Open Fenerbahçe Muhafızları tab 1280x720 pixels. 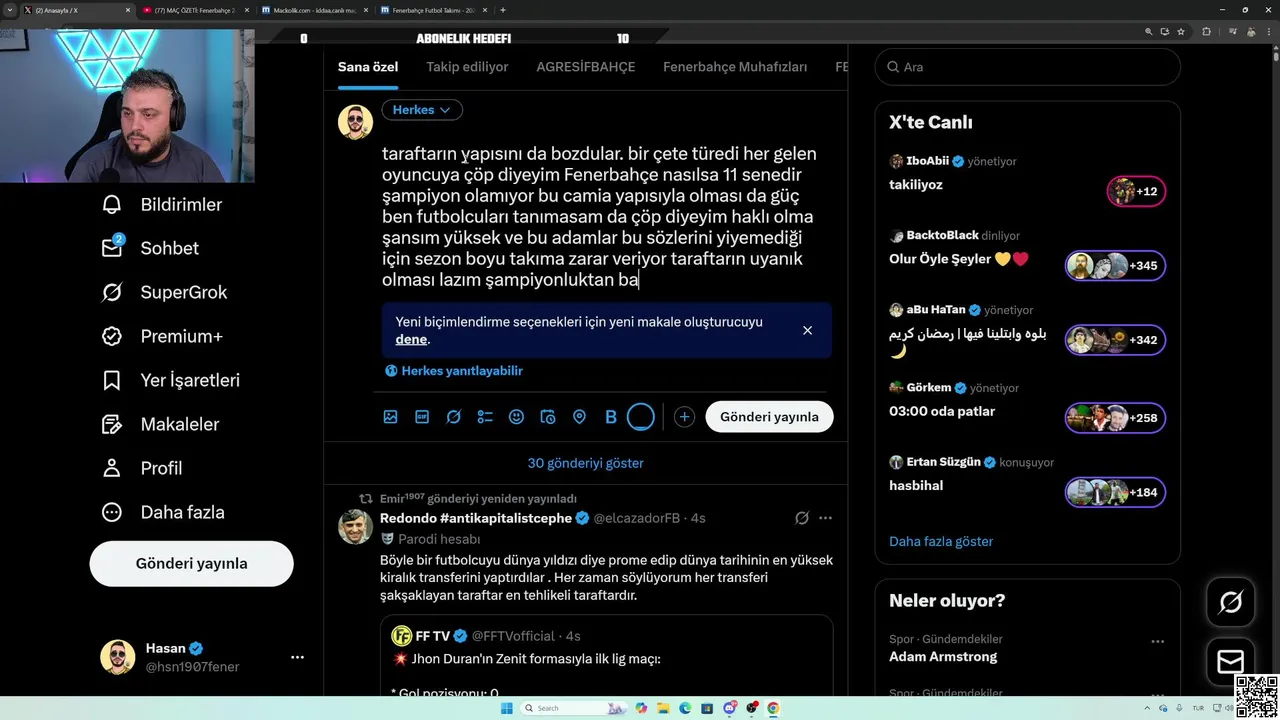(x=735, y=67)
